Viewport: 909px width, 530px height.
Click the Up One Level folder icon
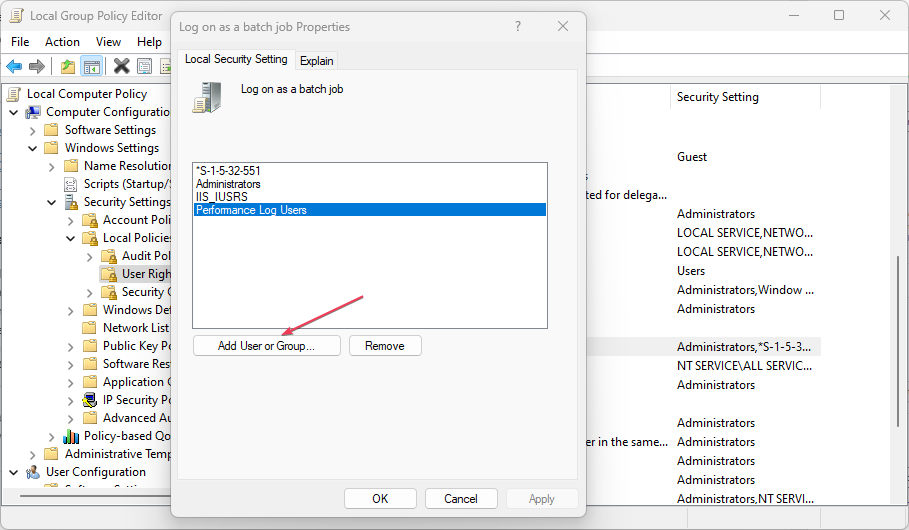pos(67,67)
